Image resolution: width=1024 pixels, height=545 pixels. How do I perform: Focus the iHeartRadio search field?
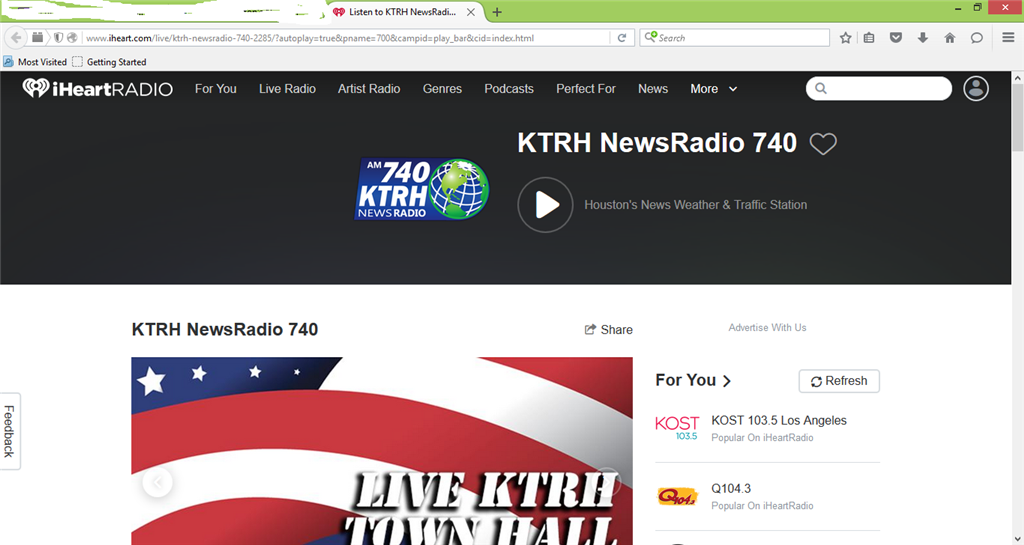(x=878, y=89)
